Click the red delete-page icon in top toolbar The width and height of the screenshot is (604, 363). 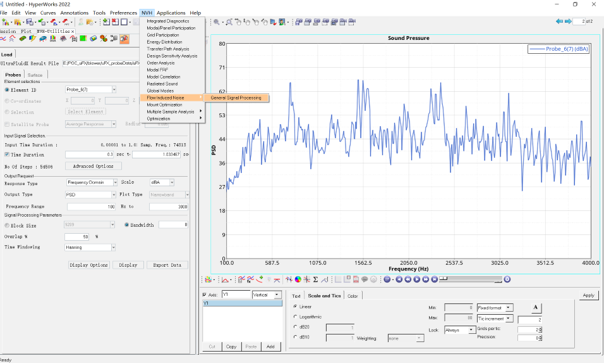click(115, 22)
